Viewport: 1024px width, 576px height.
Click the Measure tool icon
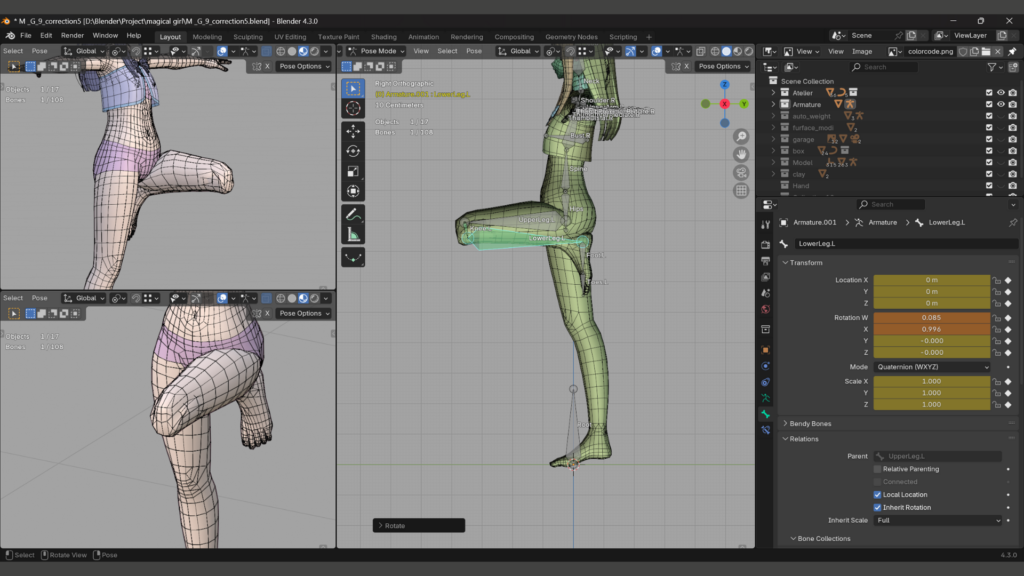(x=353, y=235)
